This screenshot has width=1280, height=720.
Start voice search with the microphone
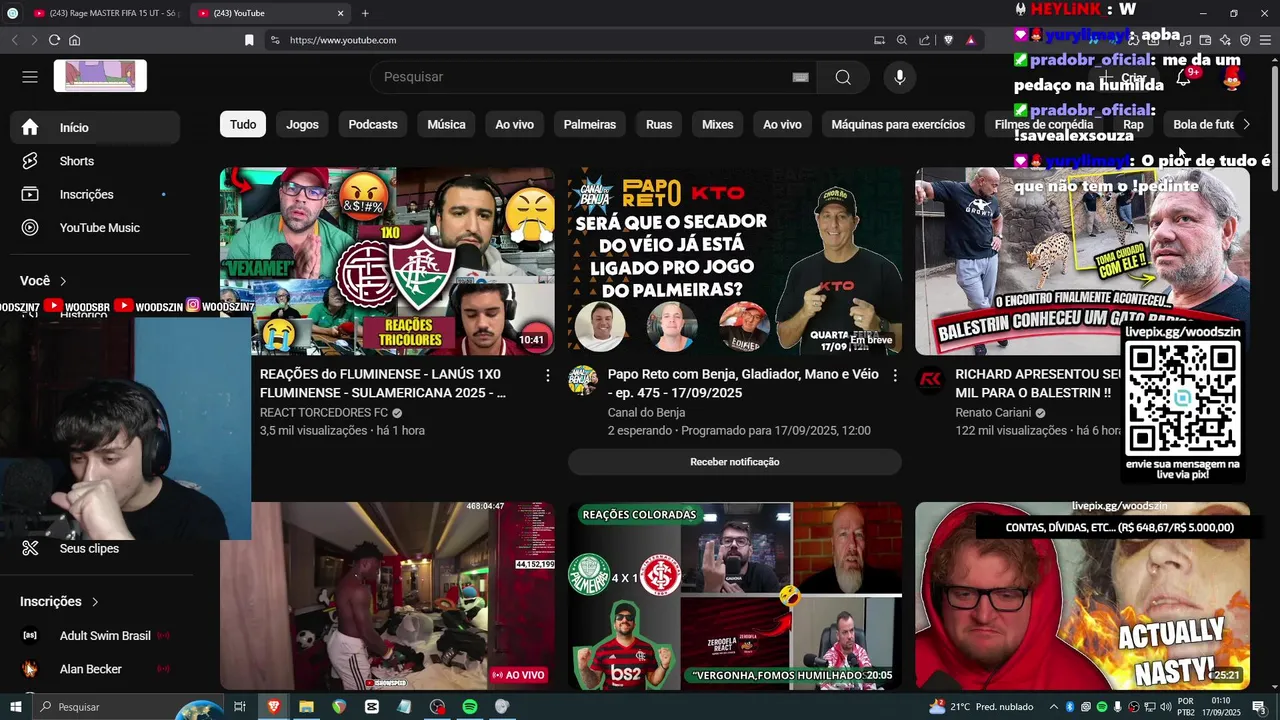(900, 77)
